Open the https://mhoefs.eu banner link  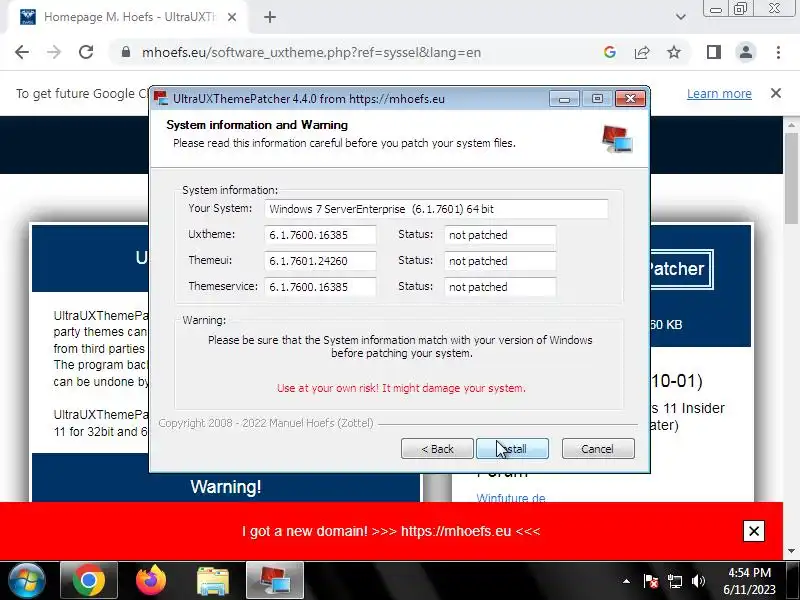456,531
